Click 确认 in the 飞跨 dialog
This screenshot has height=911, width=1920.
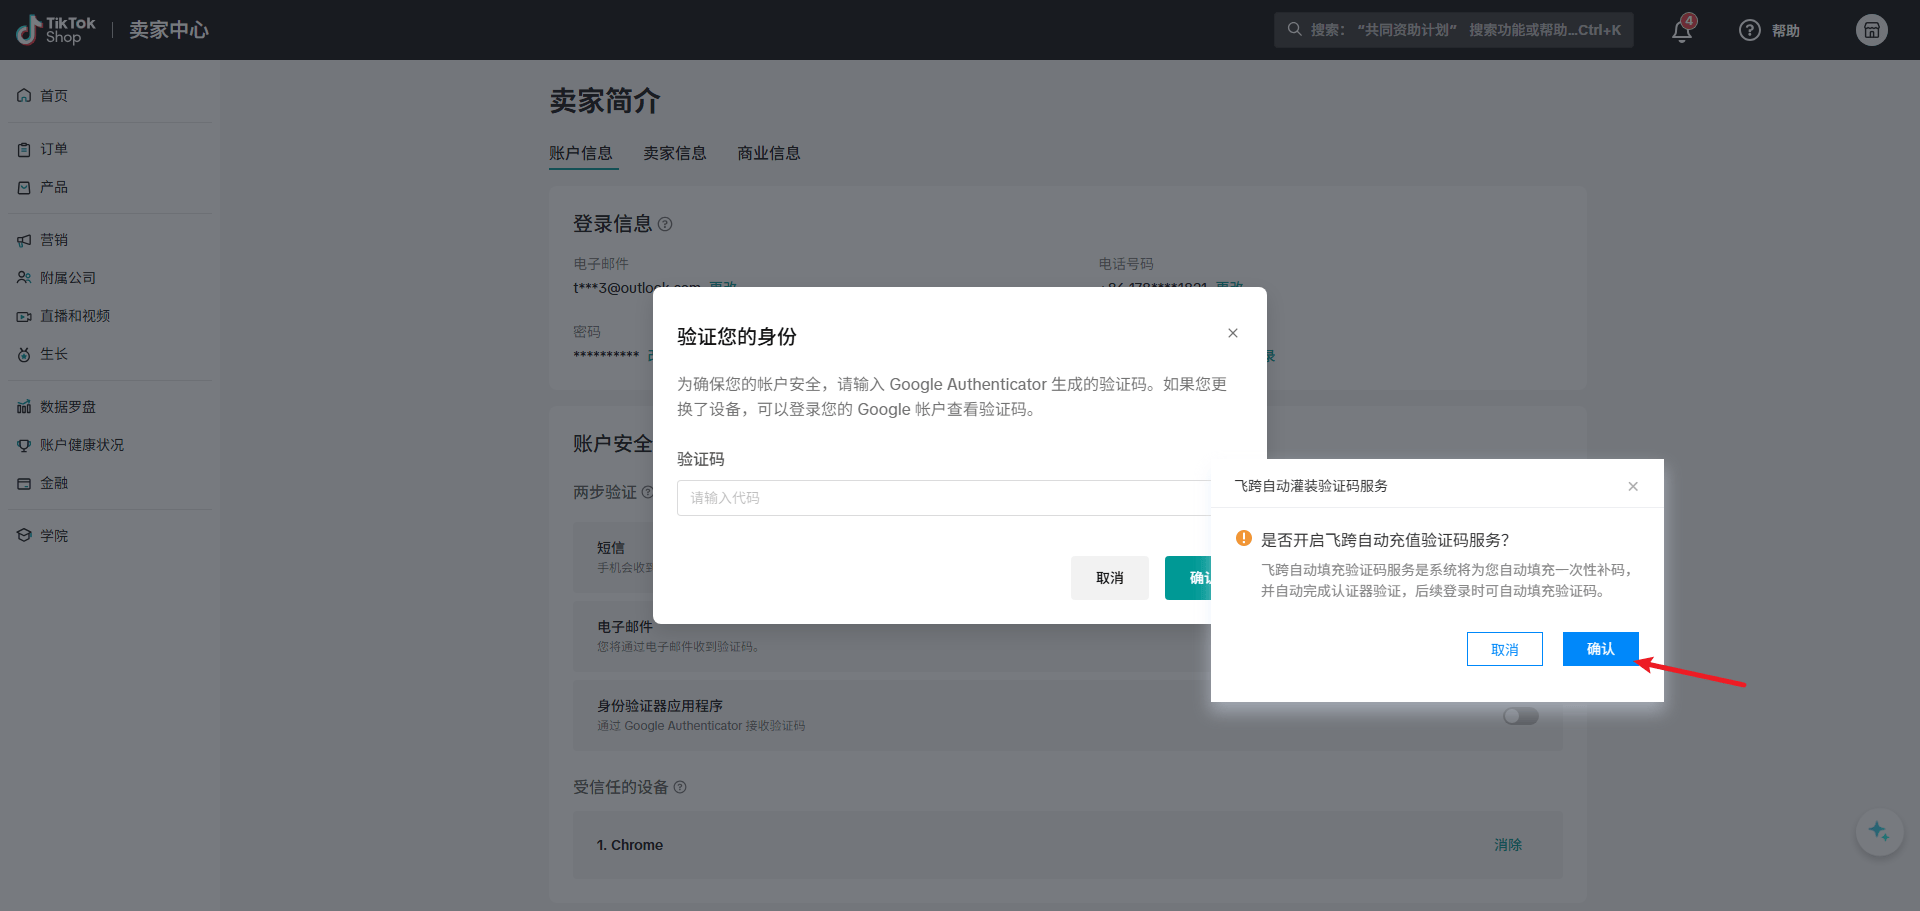click(x=1600, y=649)
